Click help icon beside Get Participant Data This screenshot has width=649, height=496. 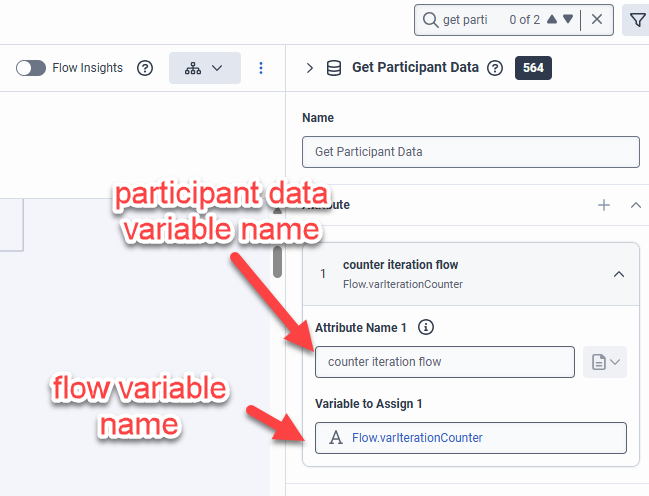point(494,68)
